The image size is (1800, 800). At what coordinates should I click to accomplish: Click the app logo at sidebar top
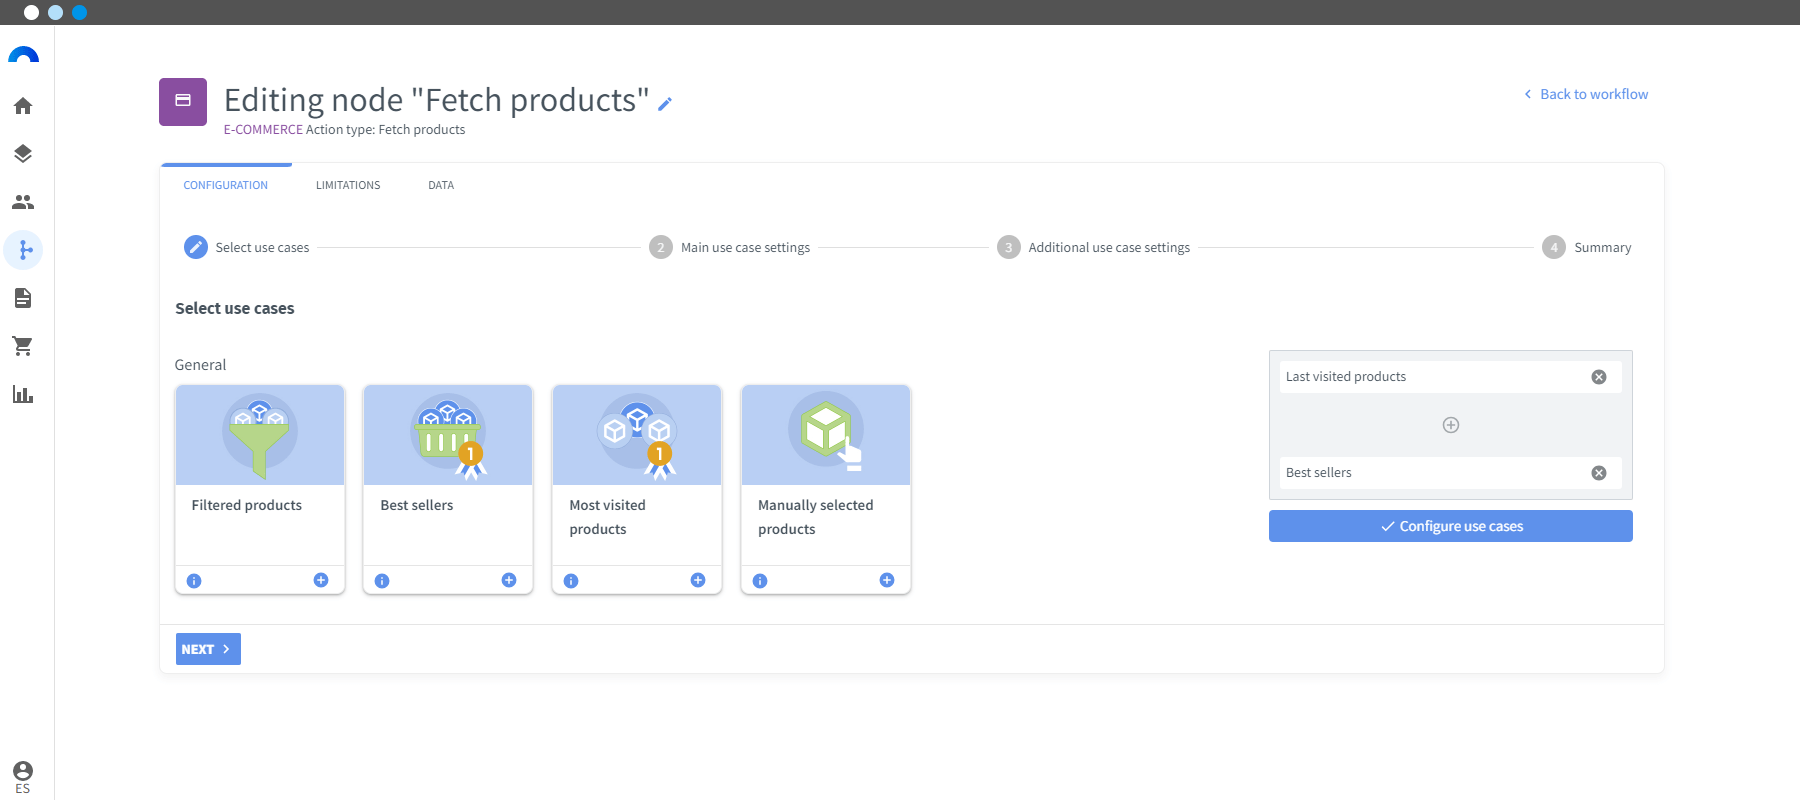pos(23,56)
